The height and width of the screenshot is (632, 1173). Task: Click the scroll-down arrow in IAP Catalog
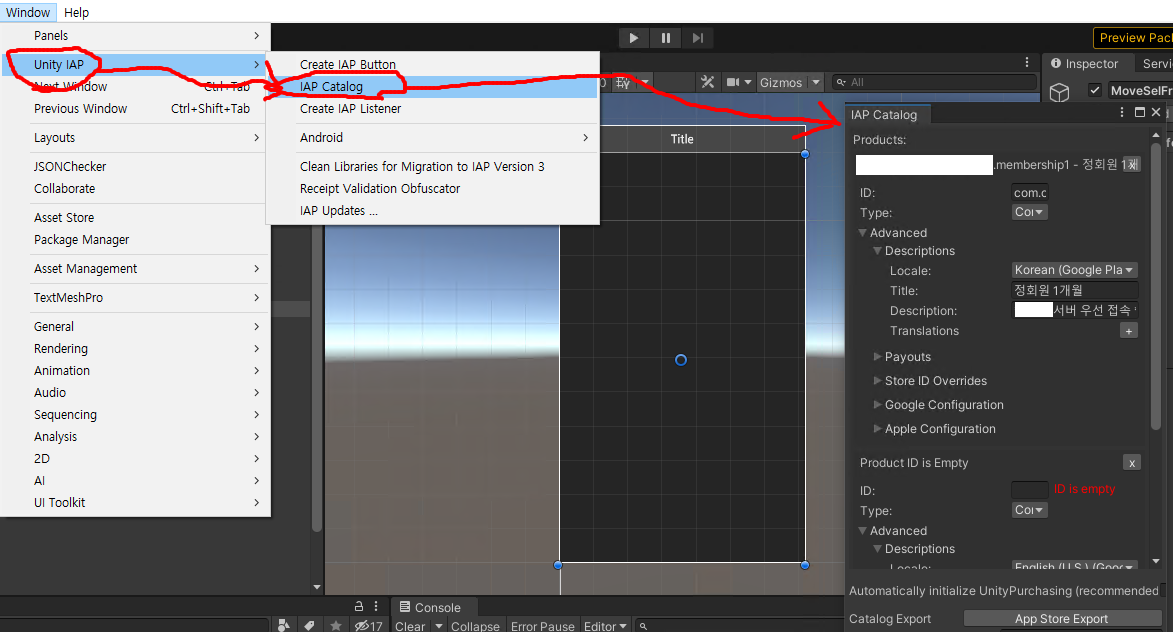point(1156,561)
